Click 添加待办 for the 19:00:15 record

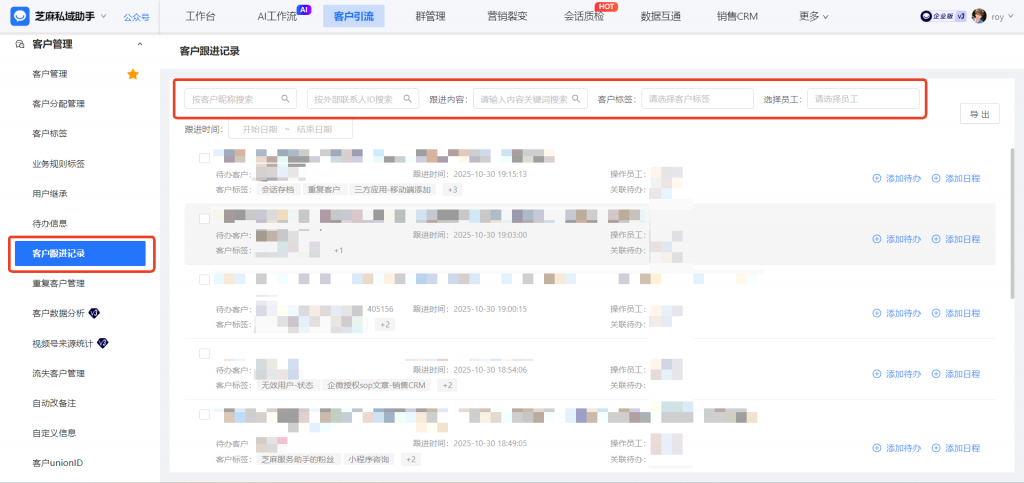(x=897, y=313)
